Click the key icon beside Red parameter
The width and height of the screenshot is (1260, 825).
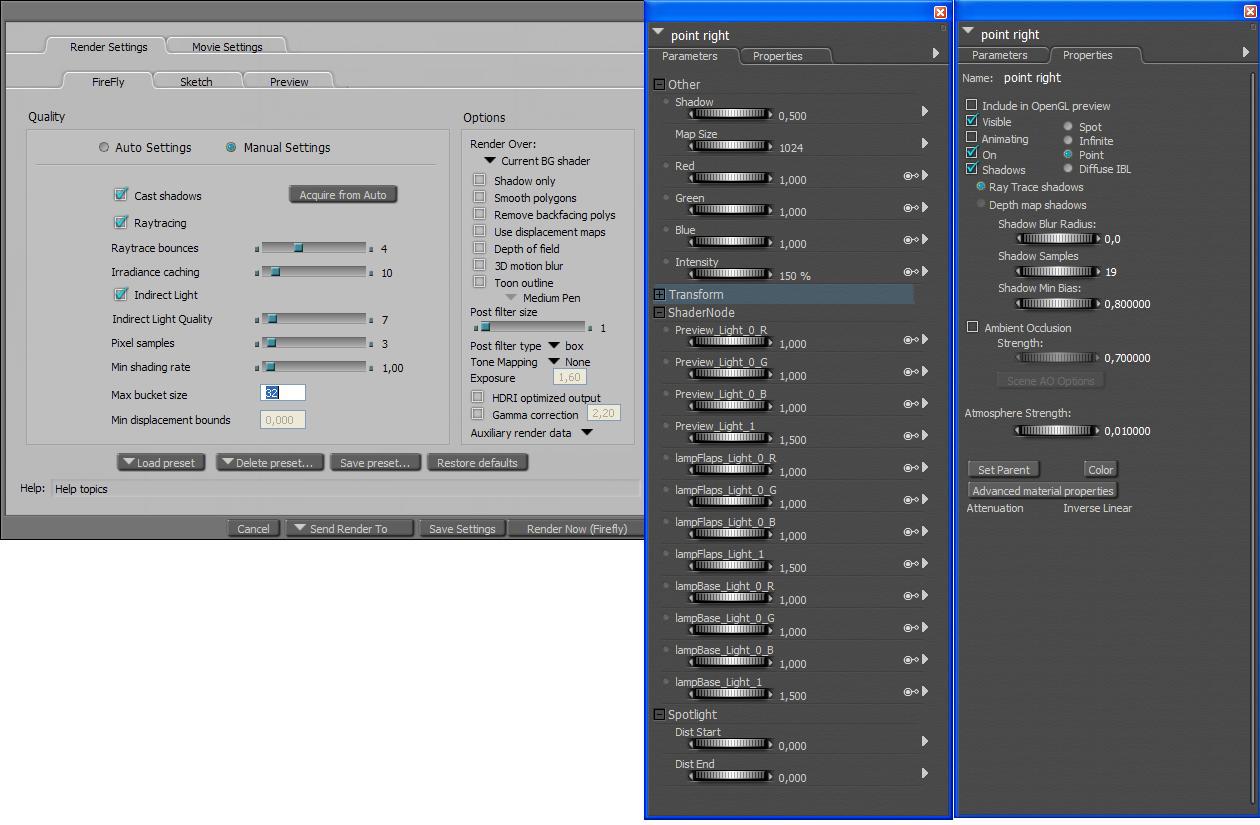pyautogui.click(x=910, y=176)
